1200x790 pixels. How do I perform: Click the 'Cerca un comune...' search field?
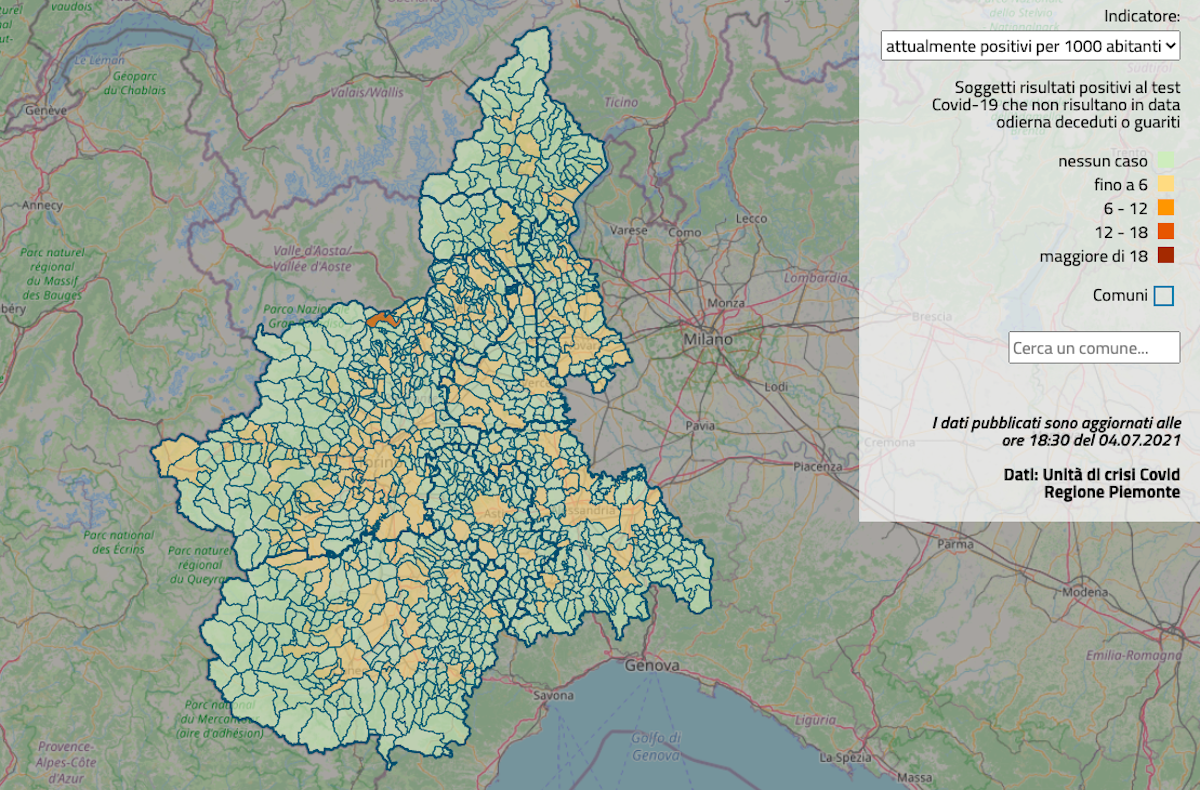point(1094,347)
